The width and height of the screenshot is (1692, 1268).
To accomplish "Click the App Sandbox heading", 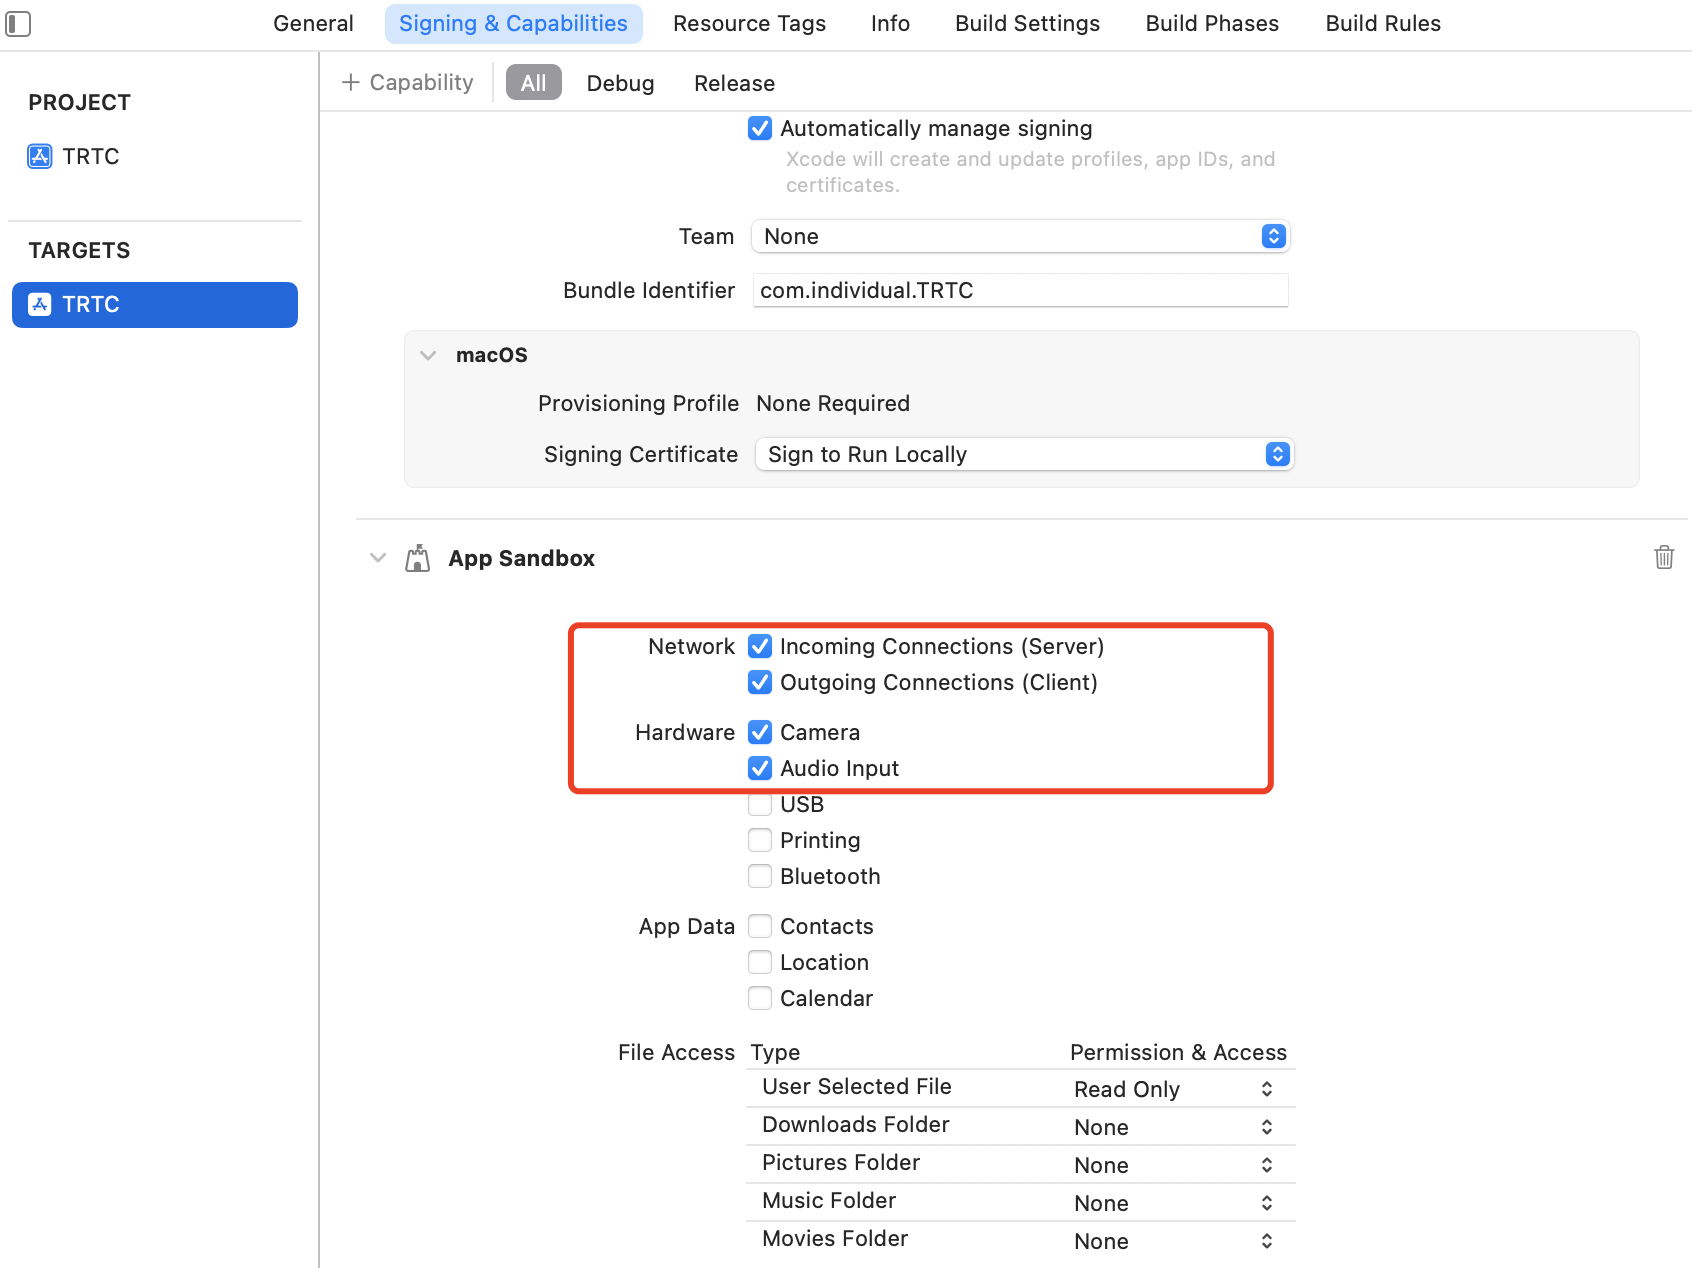I will (521, 558).
